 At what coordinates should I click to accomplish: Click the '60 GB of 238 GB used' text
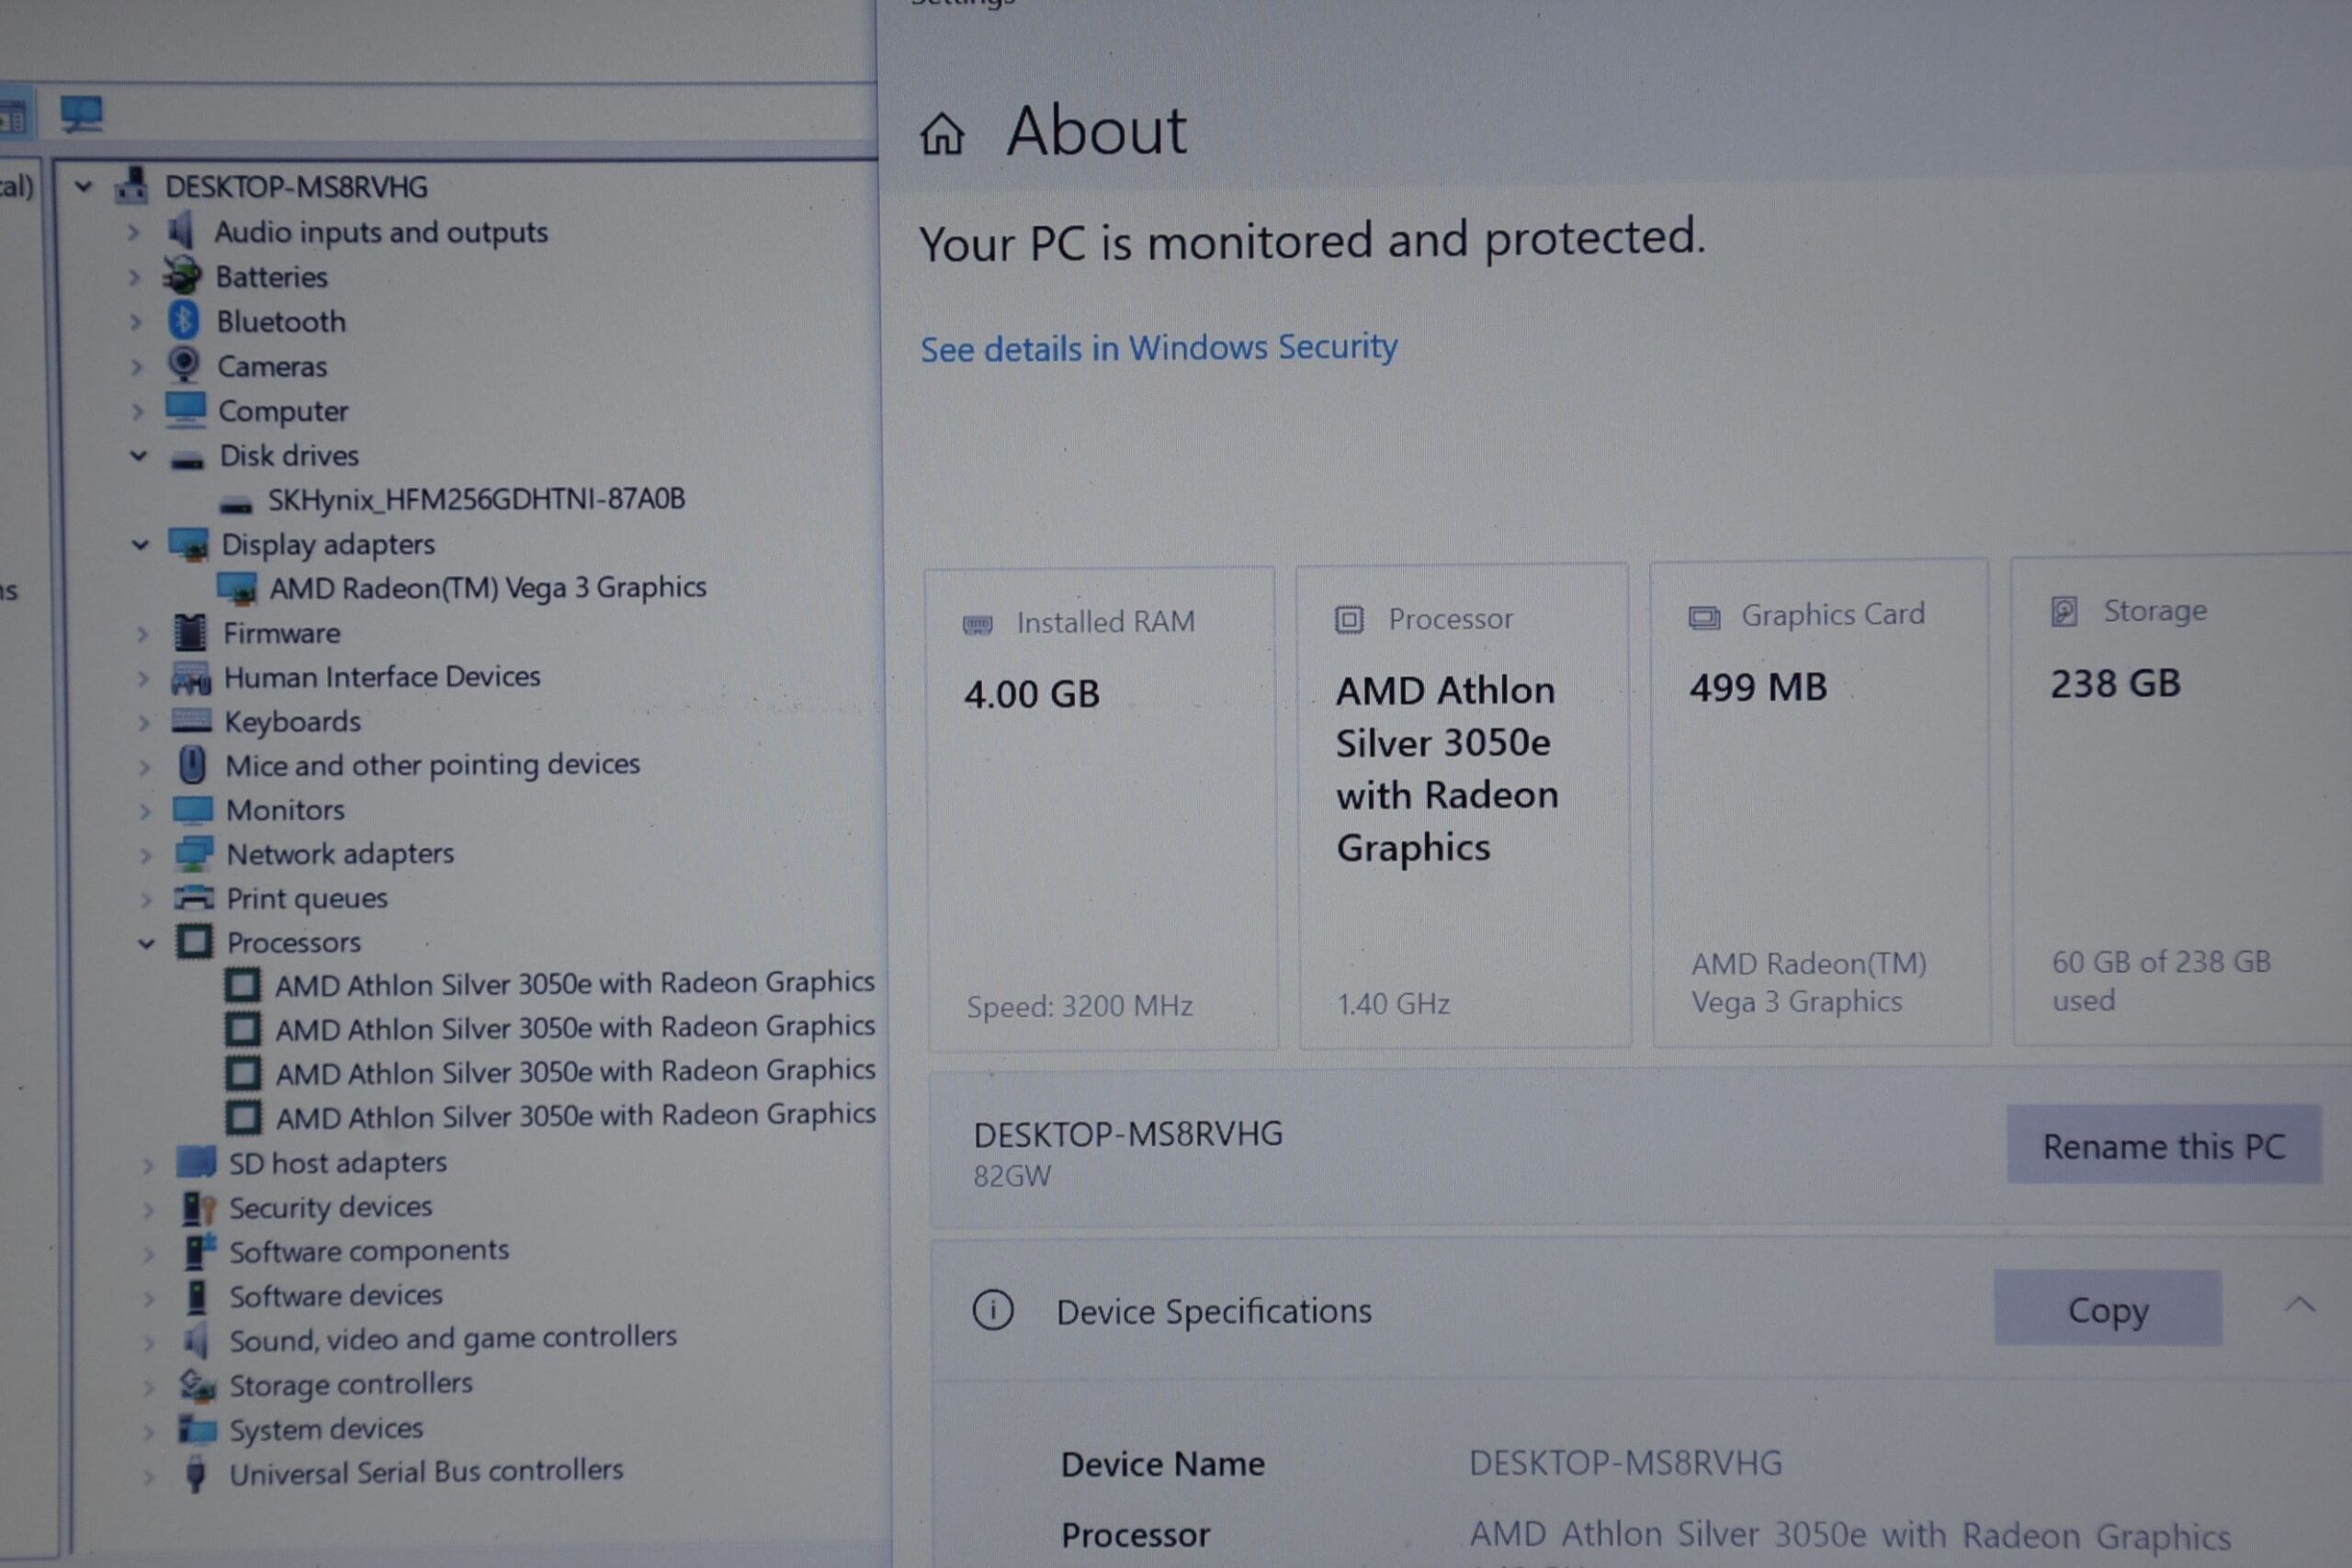pyautogui.click(x=2161, y=980)
